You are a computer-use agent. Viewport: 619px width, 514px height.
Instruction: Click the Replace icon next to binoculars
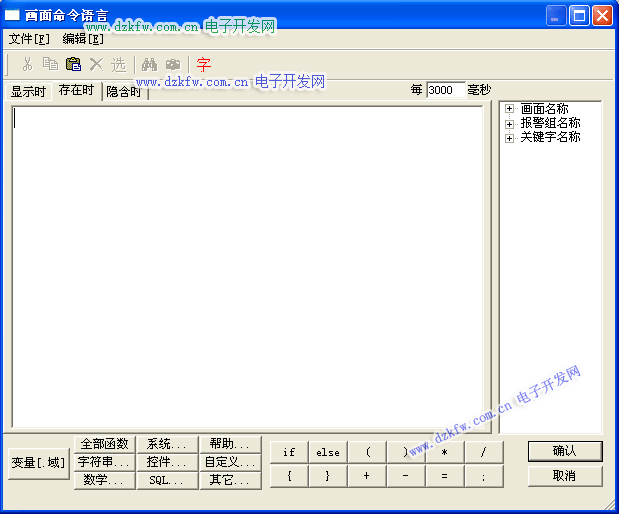point(173,64)
